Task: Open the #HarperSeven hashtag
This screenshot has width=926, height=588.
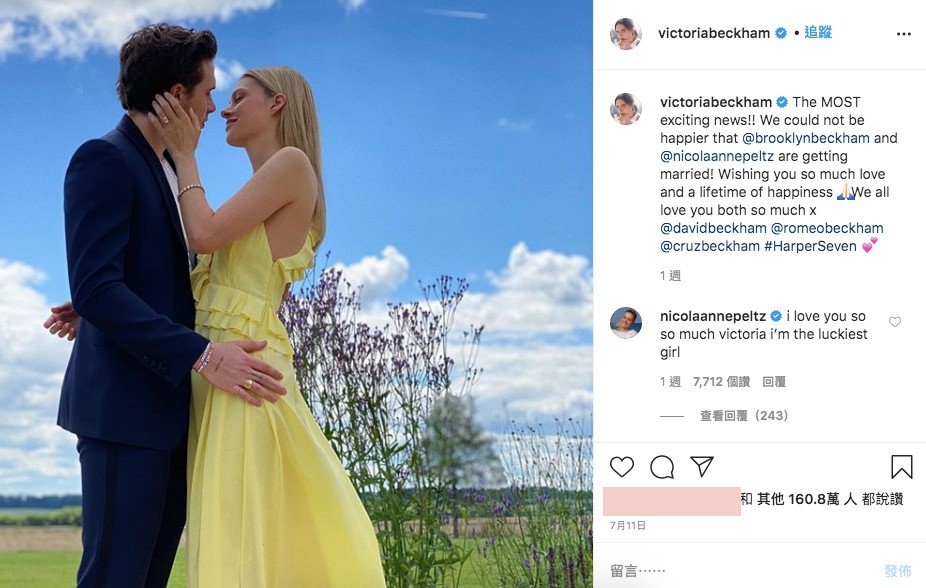Action: tap(810, 246)
